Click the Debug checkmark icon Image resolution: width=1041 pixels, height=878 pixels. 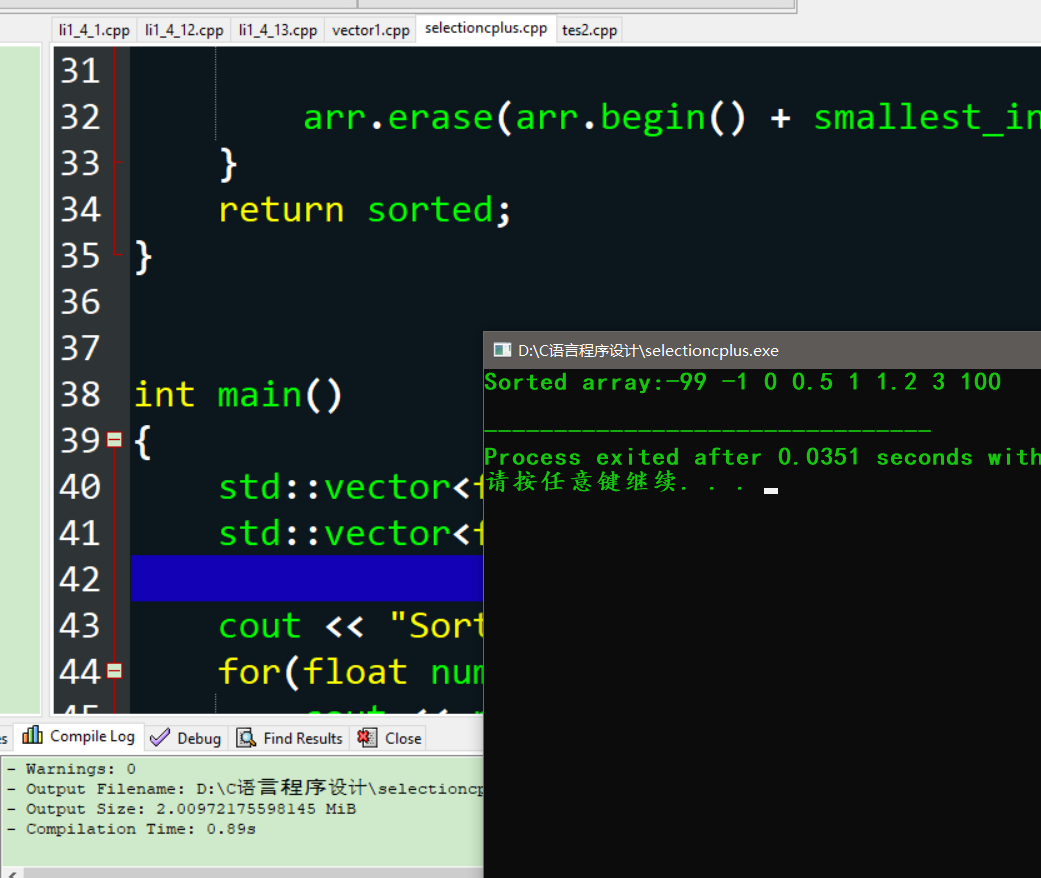pyautogui.click(x=160, y=737)
